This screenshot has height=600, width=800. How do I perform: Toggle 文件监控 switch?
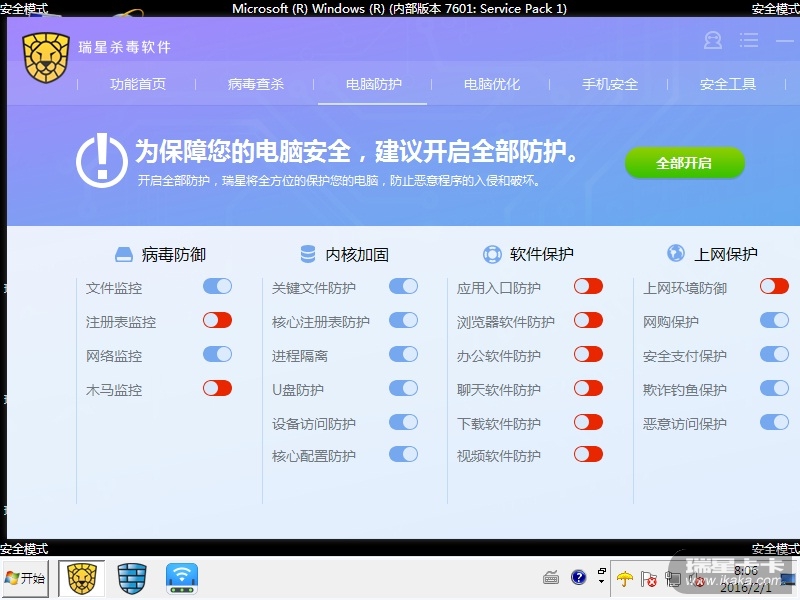[217, 287]
